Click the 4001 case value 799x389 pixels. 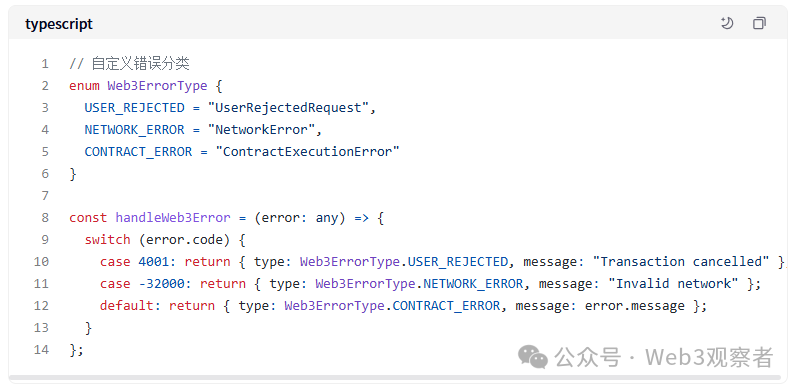point(153,262)
